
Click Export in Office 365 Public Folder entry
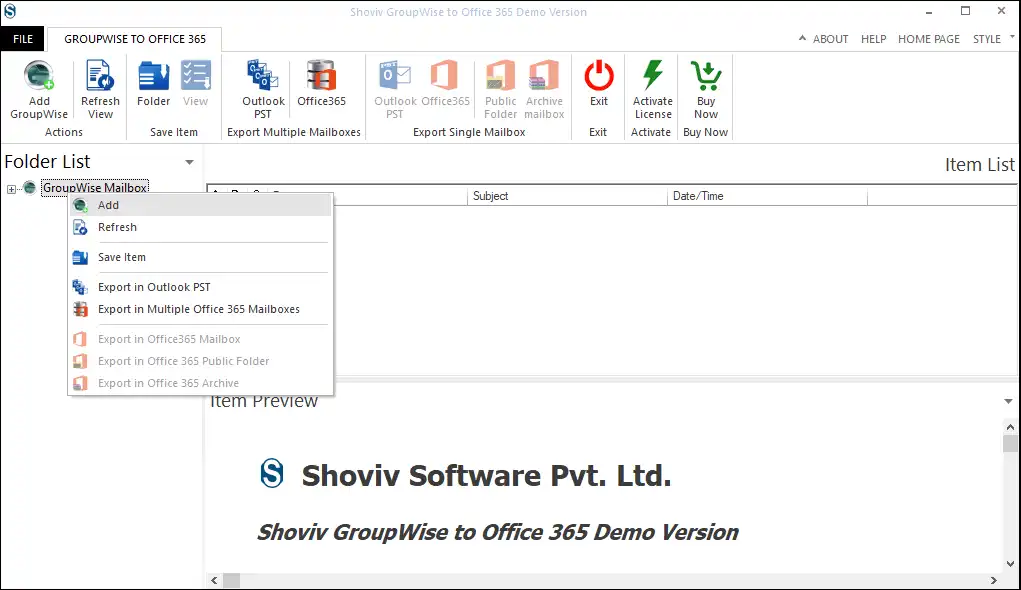coord(201,361)
